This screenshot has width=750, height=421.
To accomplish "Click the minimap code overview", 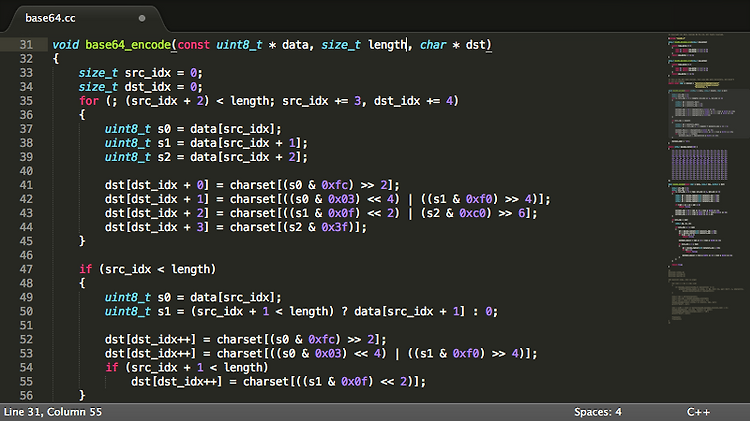I will 708,179.
